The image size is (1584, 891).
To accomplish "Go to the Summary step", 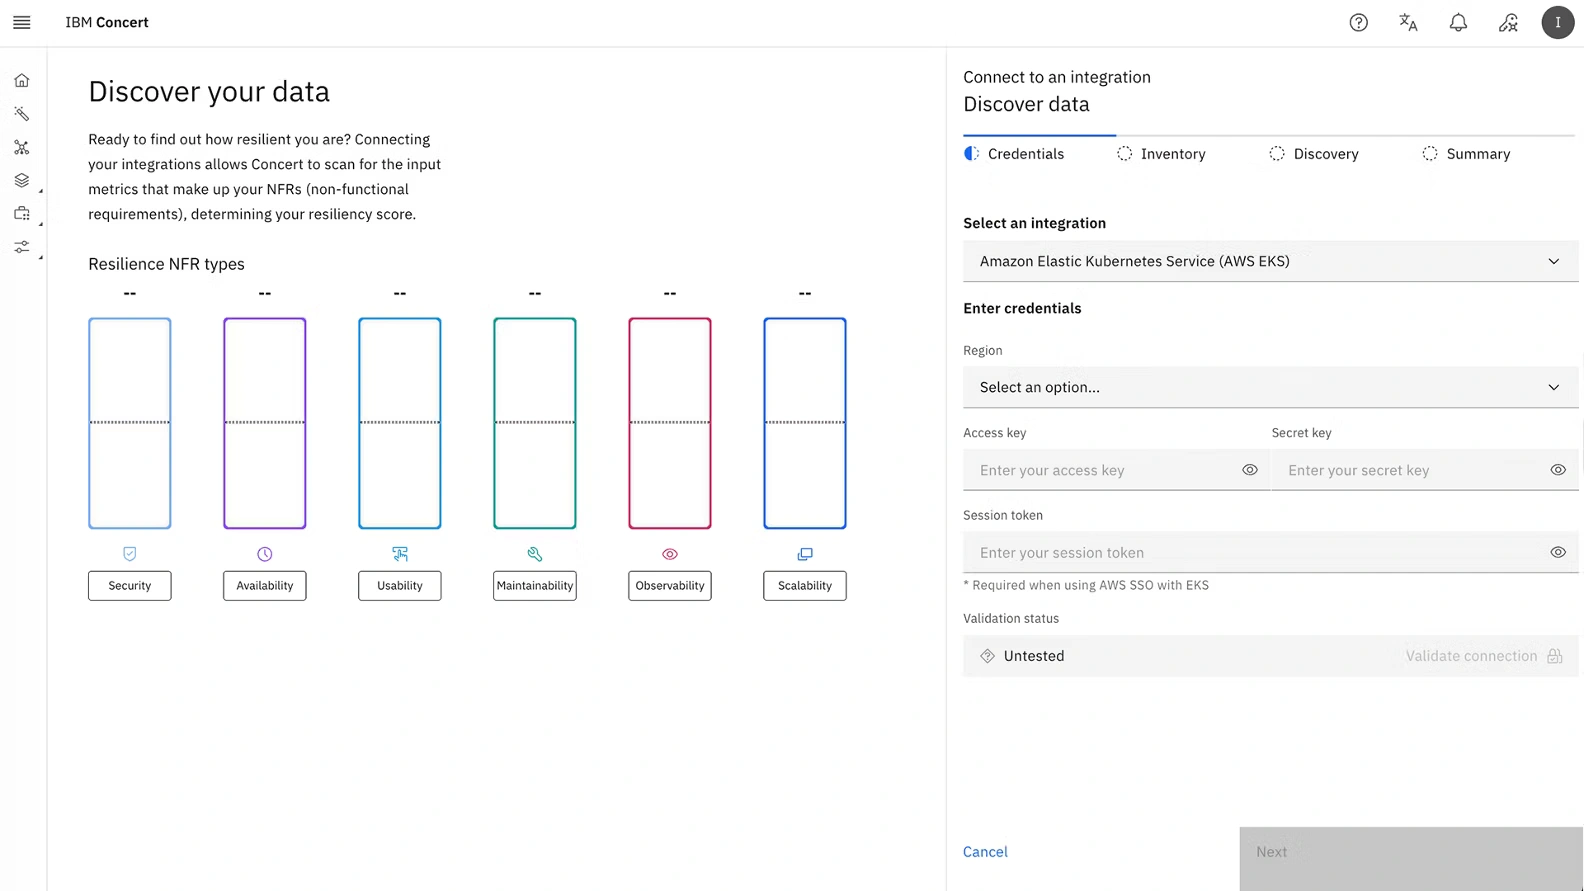I will 1477,154.
